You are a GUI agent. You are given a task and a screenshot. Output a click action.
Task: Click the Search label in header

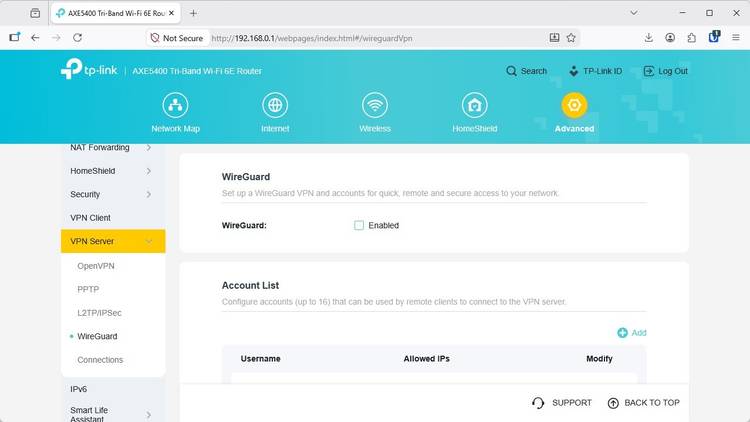tap(534, 71)
